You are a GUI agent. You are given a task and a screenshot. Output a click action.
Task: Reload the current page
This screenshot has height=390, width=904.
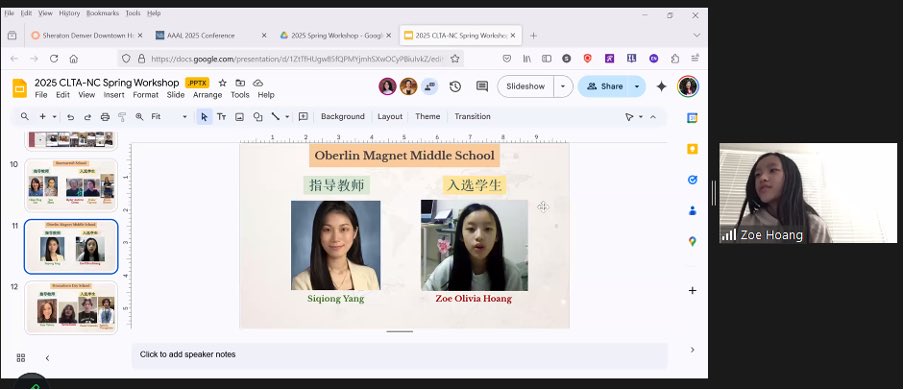(54, 59)
